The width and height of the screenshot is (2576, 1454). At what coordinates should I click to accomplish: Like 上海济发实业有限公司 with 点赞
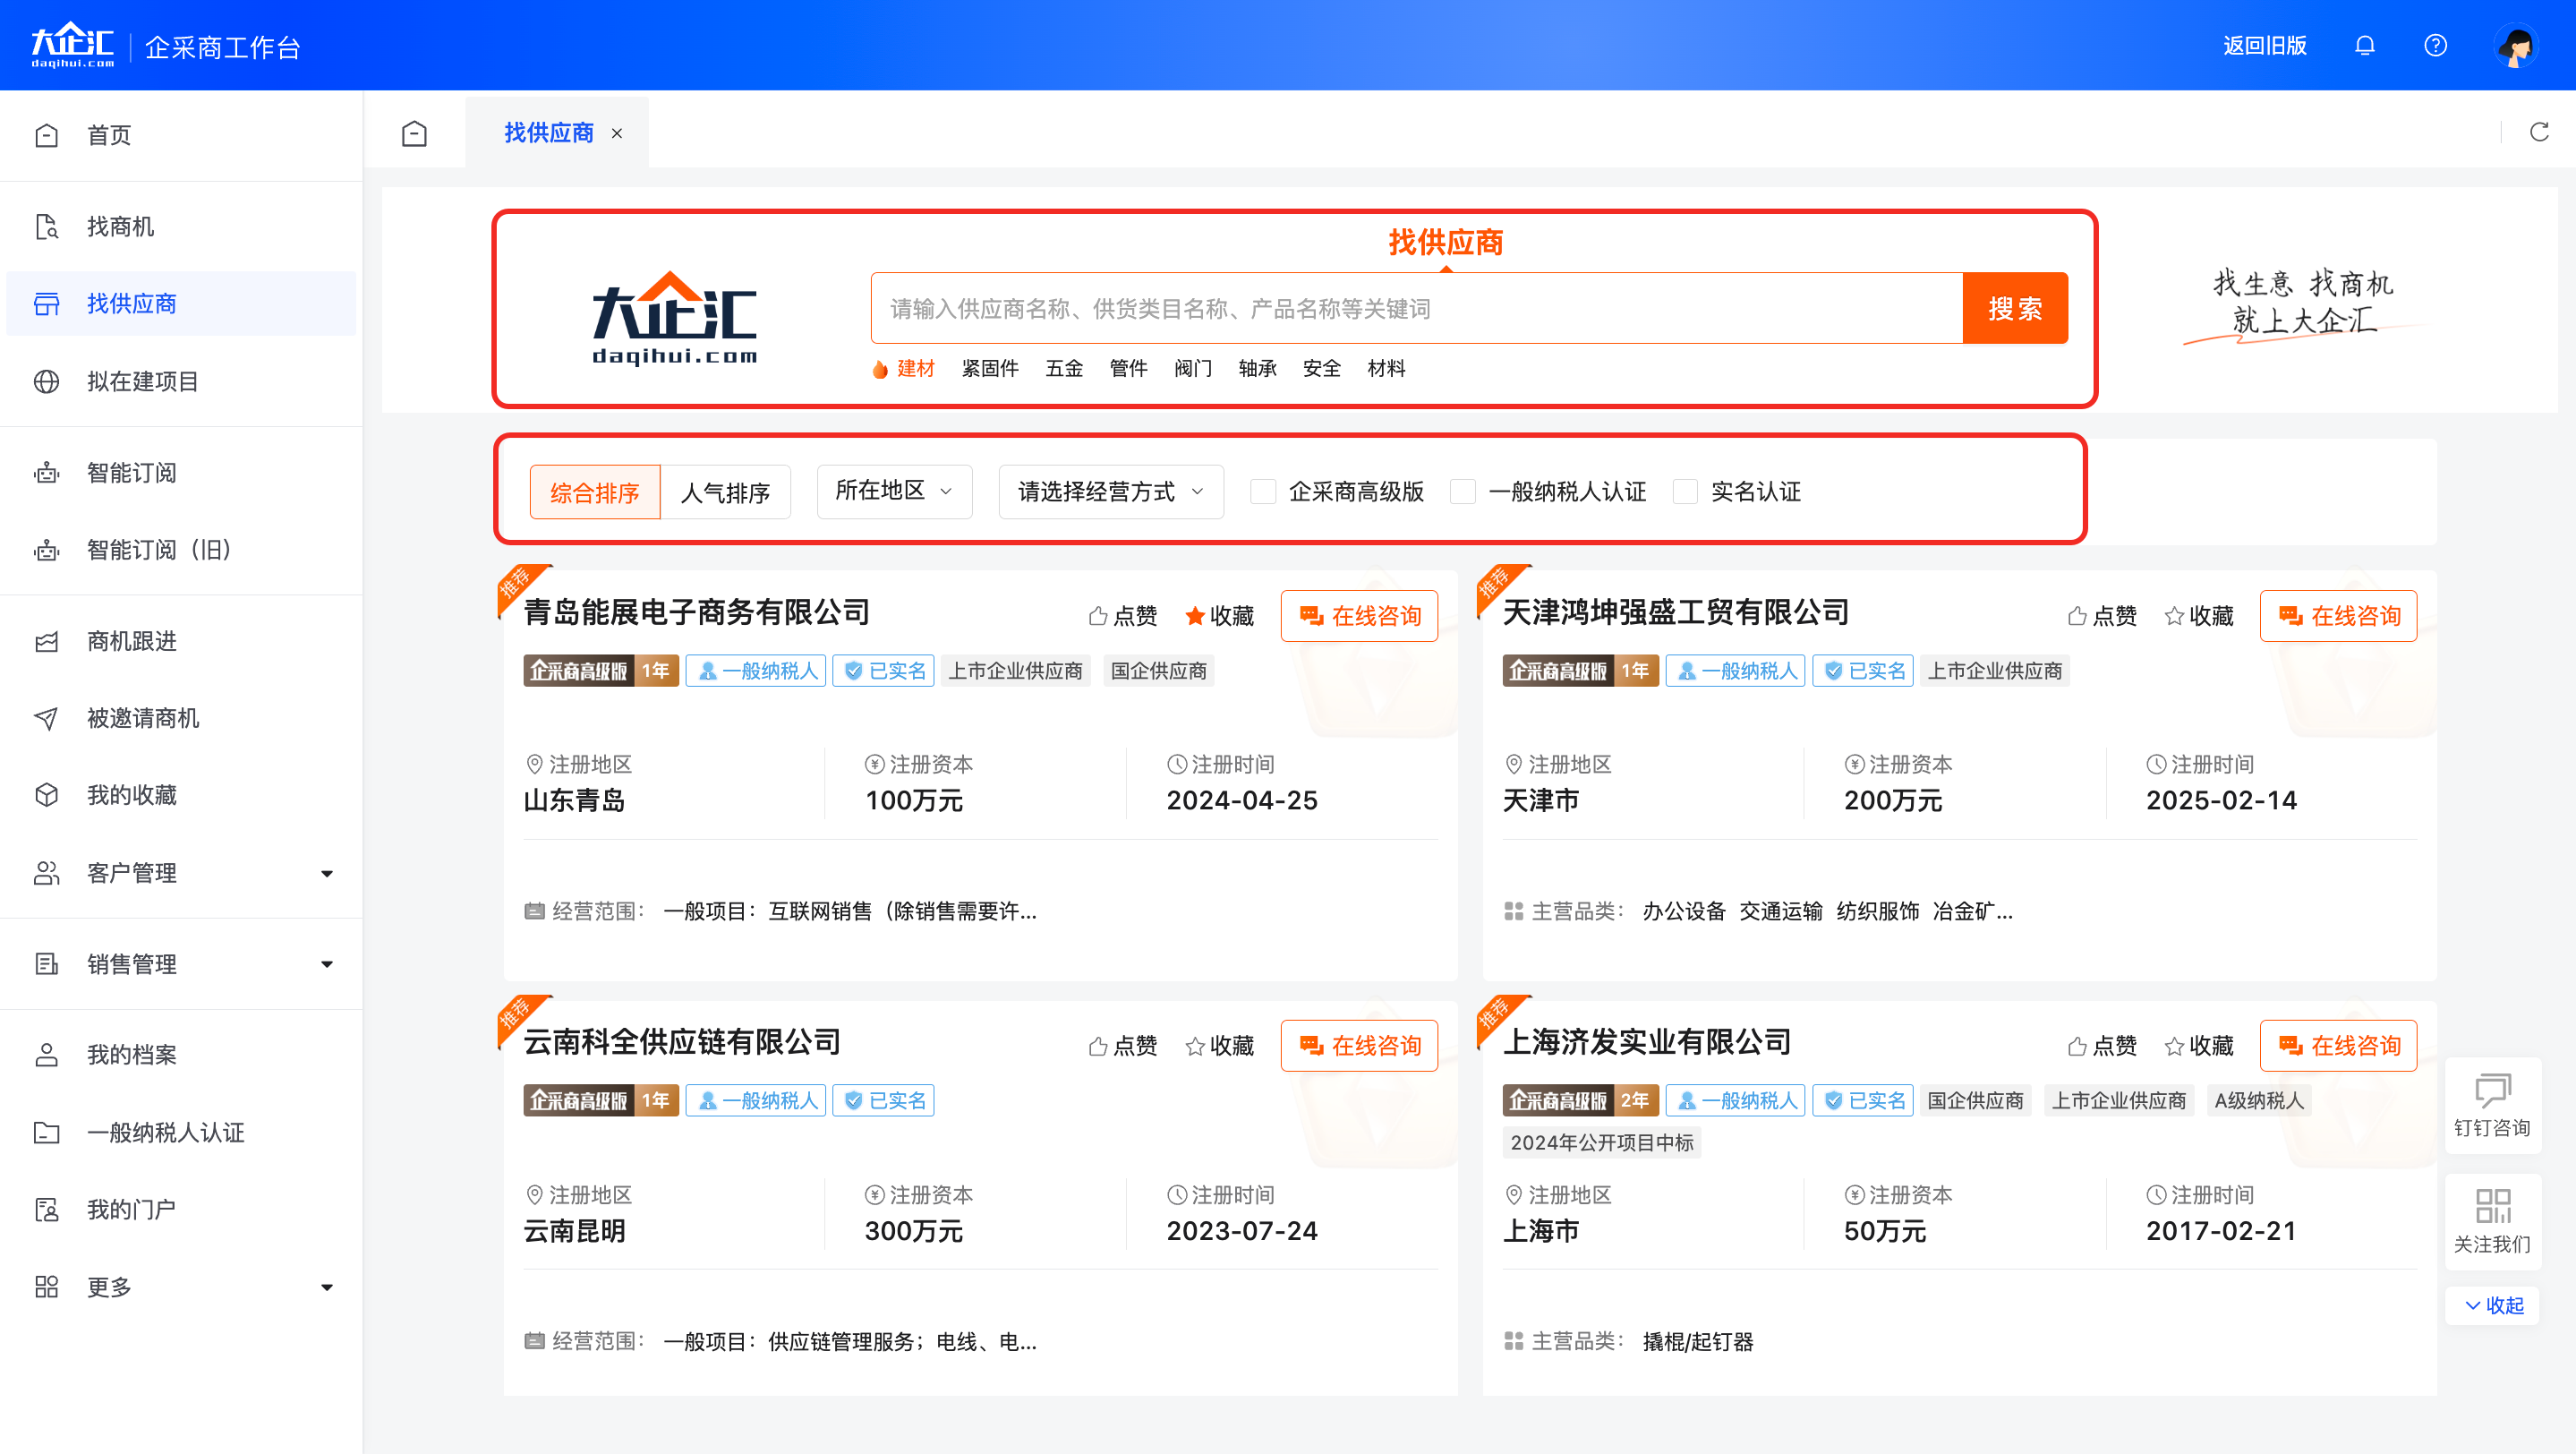coord(2101,1046)
